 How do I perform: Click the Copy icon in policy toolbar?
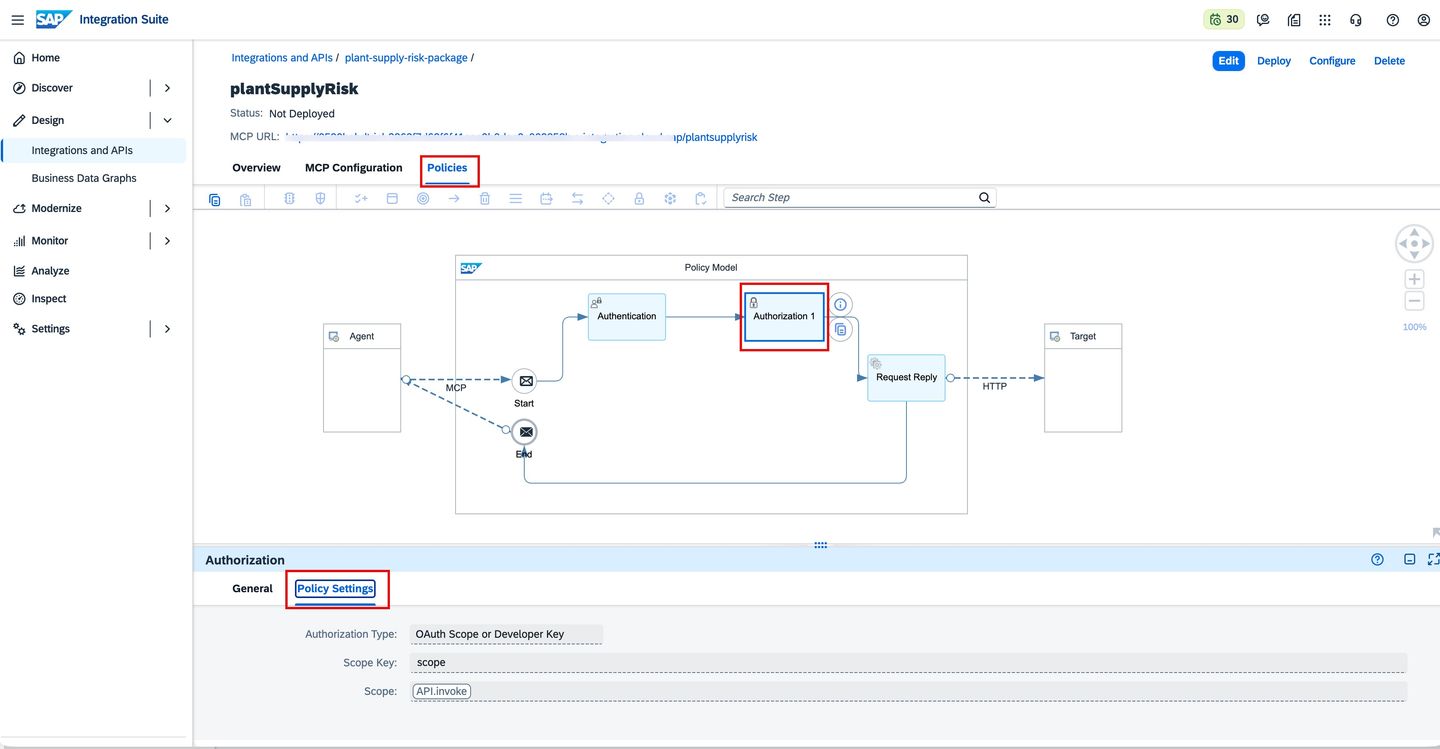pyautogui.click(x=215, y=199)
